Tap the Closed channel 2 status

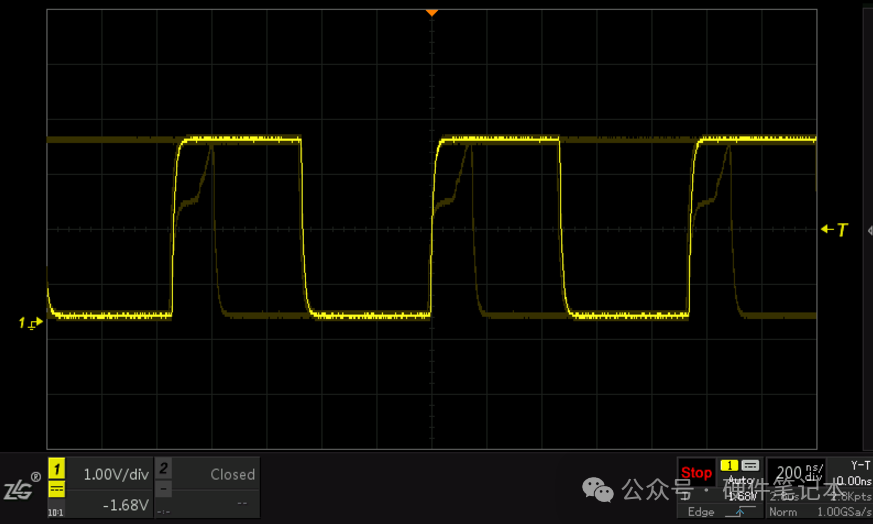click(x=233, y=474)
